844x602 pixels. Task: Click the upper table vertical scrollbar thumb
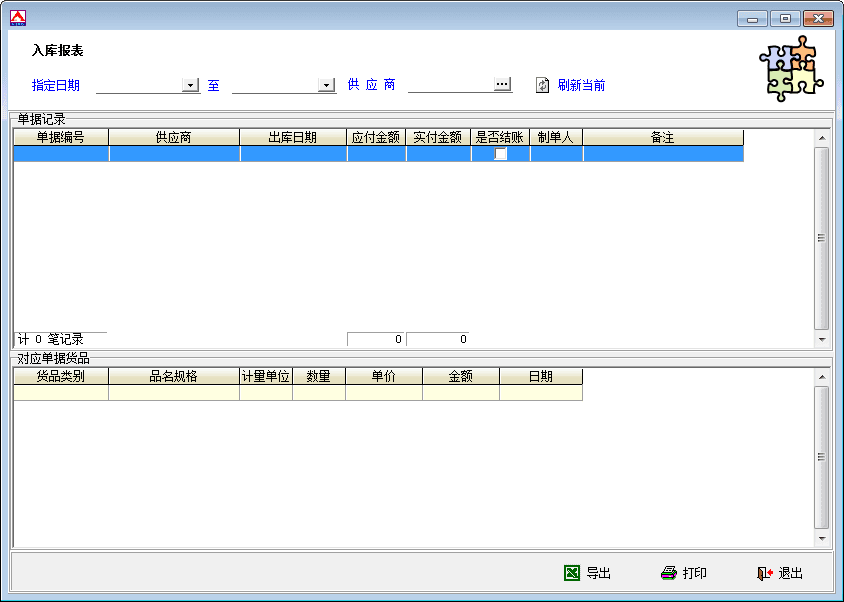[x=822, y=238]
